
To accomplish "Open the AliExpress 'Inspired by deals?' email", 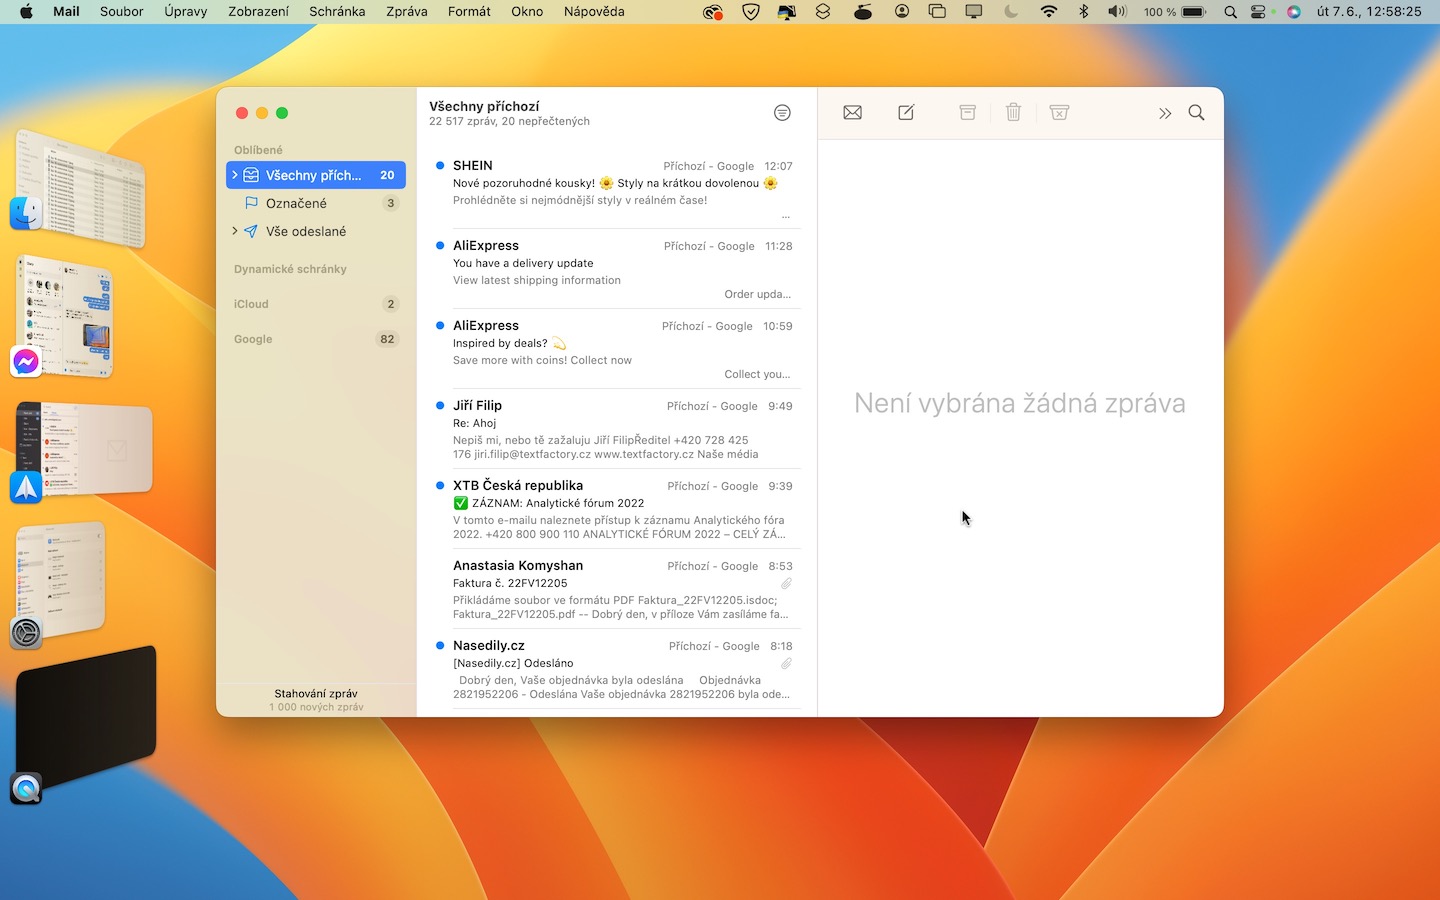I will [616, 348].
